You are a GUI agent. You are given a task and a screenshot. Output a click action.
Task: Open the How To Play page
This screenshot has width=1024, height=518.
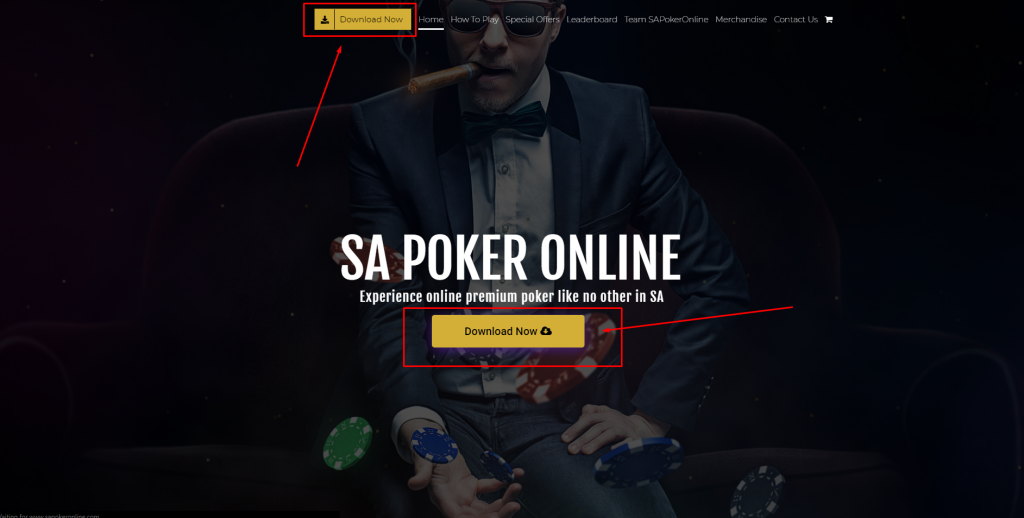click(475, 20)
